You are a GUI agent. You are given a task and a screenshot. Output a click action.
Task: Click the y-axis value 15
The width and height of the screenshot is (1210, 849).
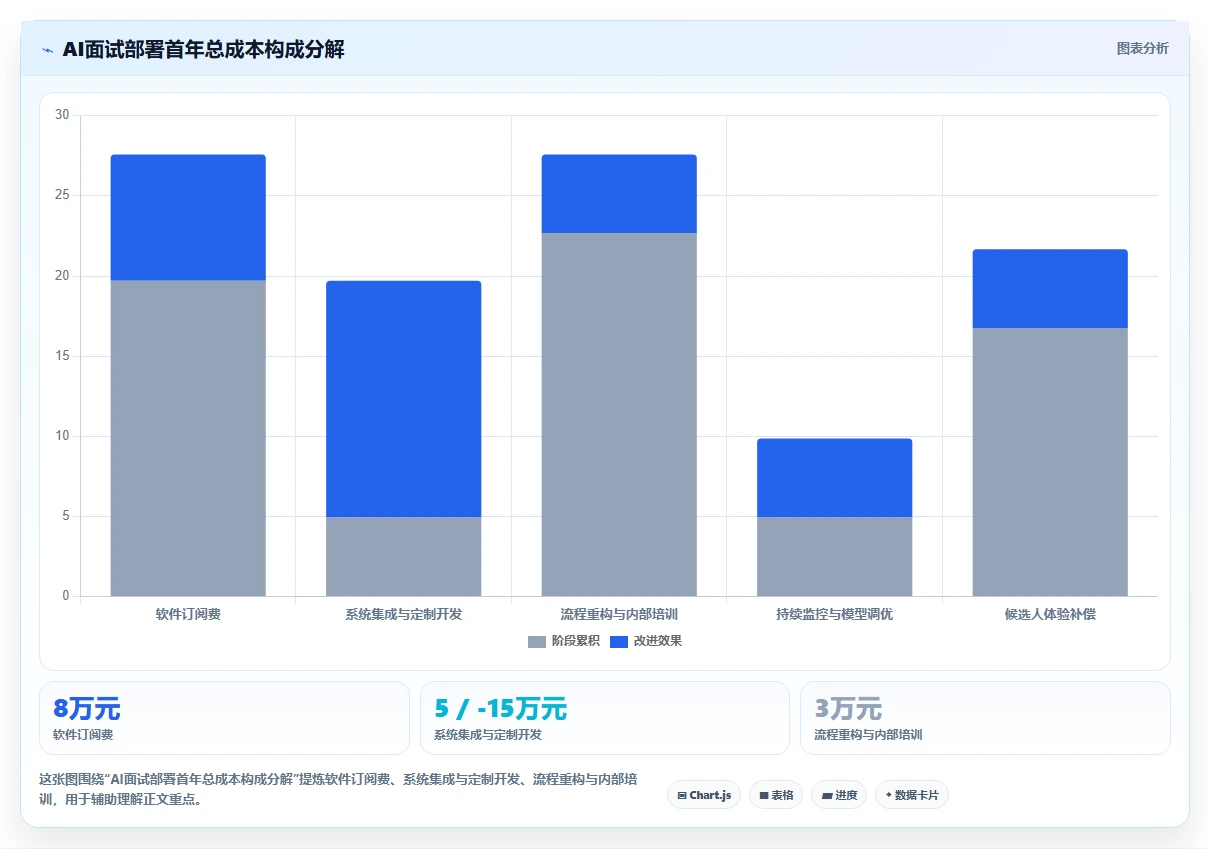coord(62,356)
